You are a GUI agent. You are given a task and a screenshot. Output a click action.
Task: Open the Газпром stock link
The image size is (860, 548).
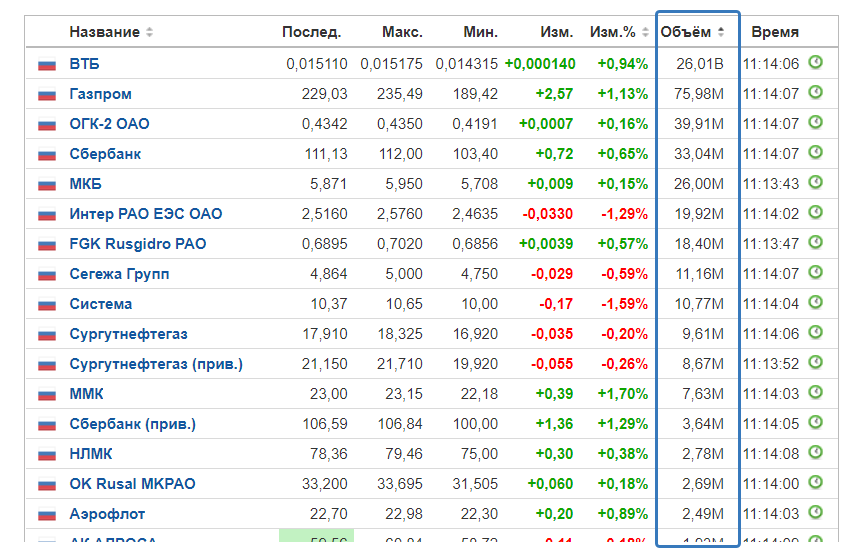tap(100, 94)
